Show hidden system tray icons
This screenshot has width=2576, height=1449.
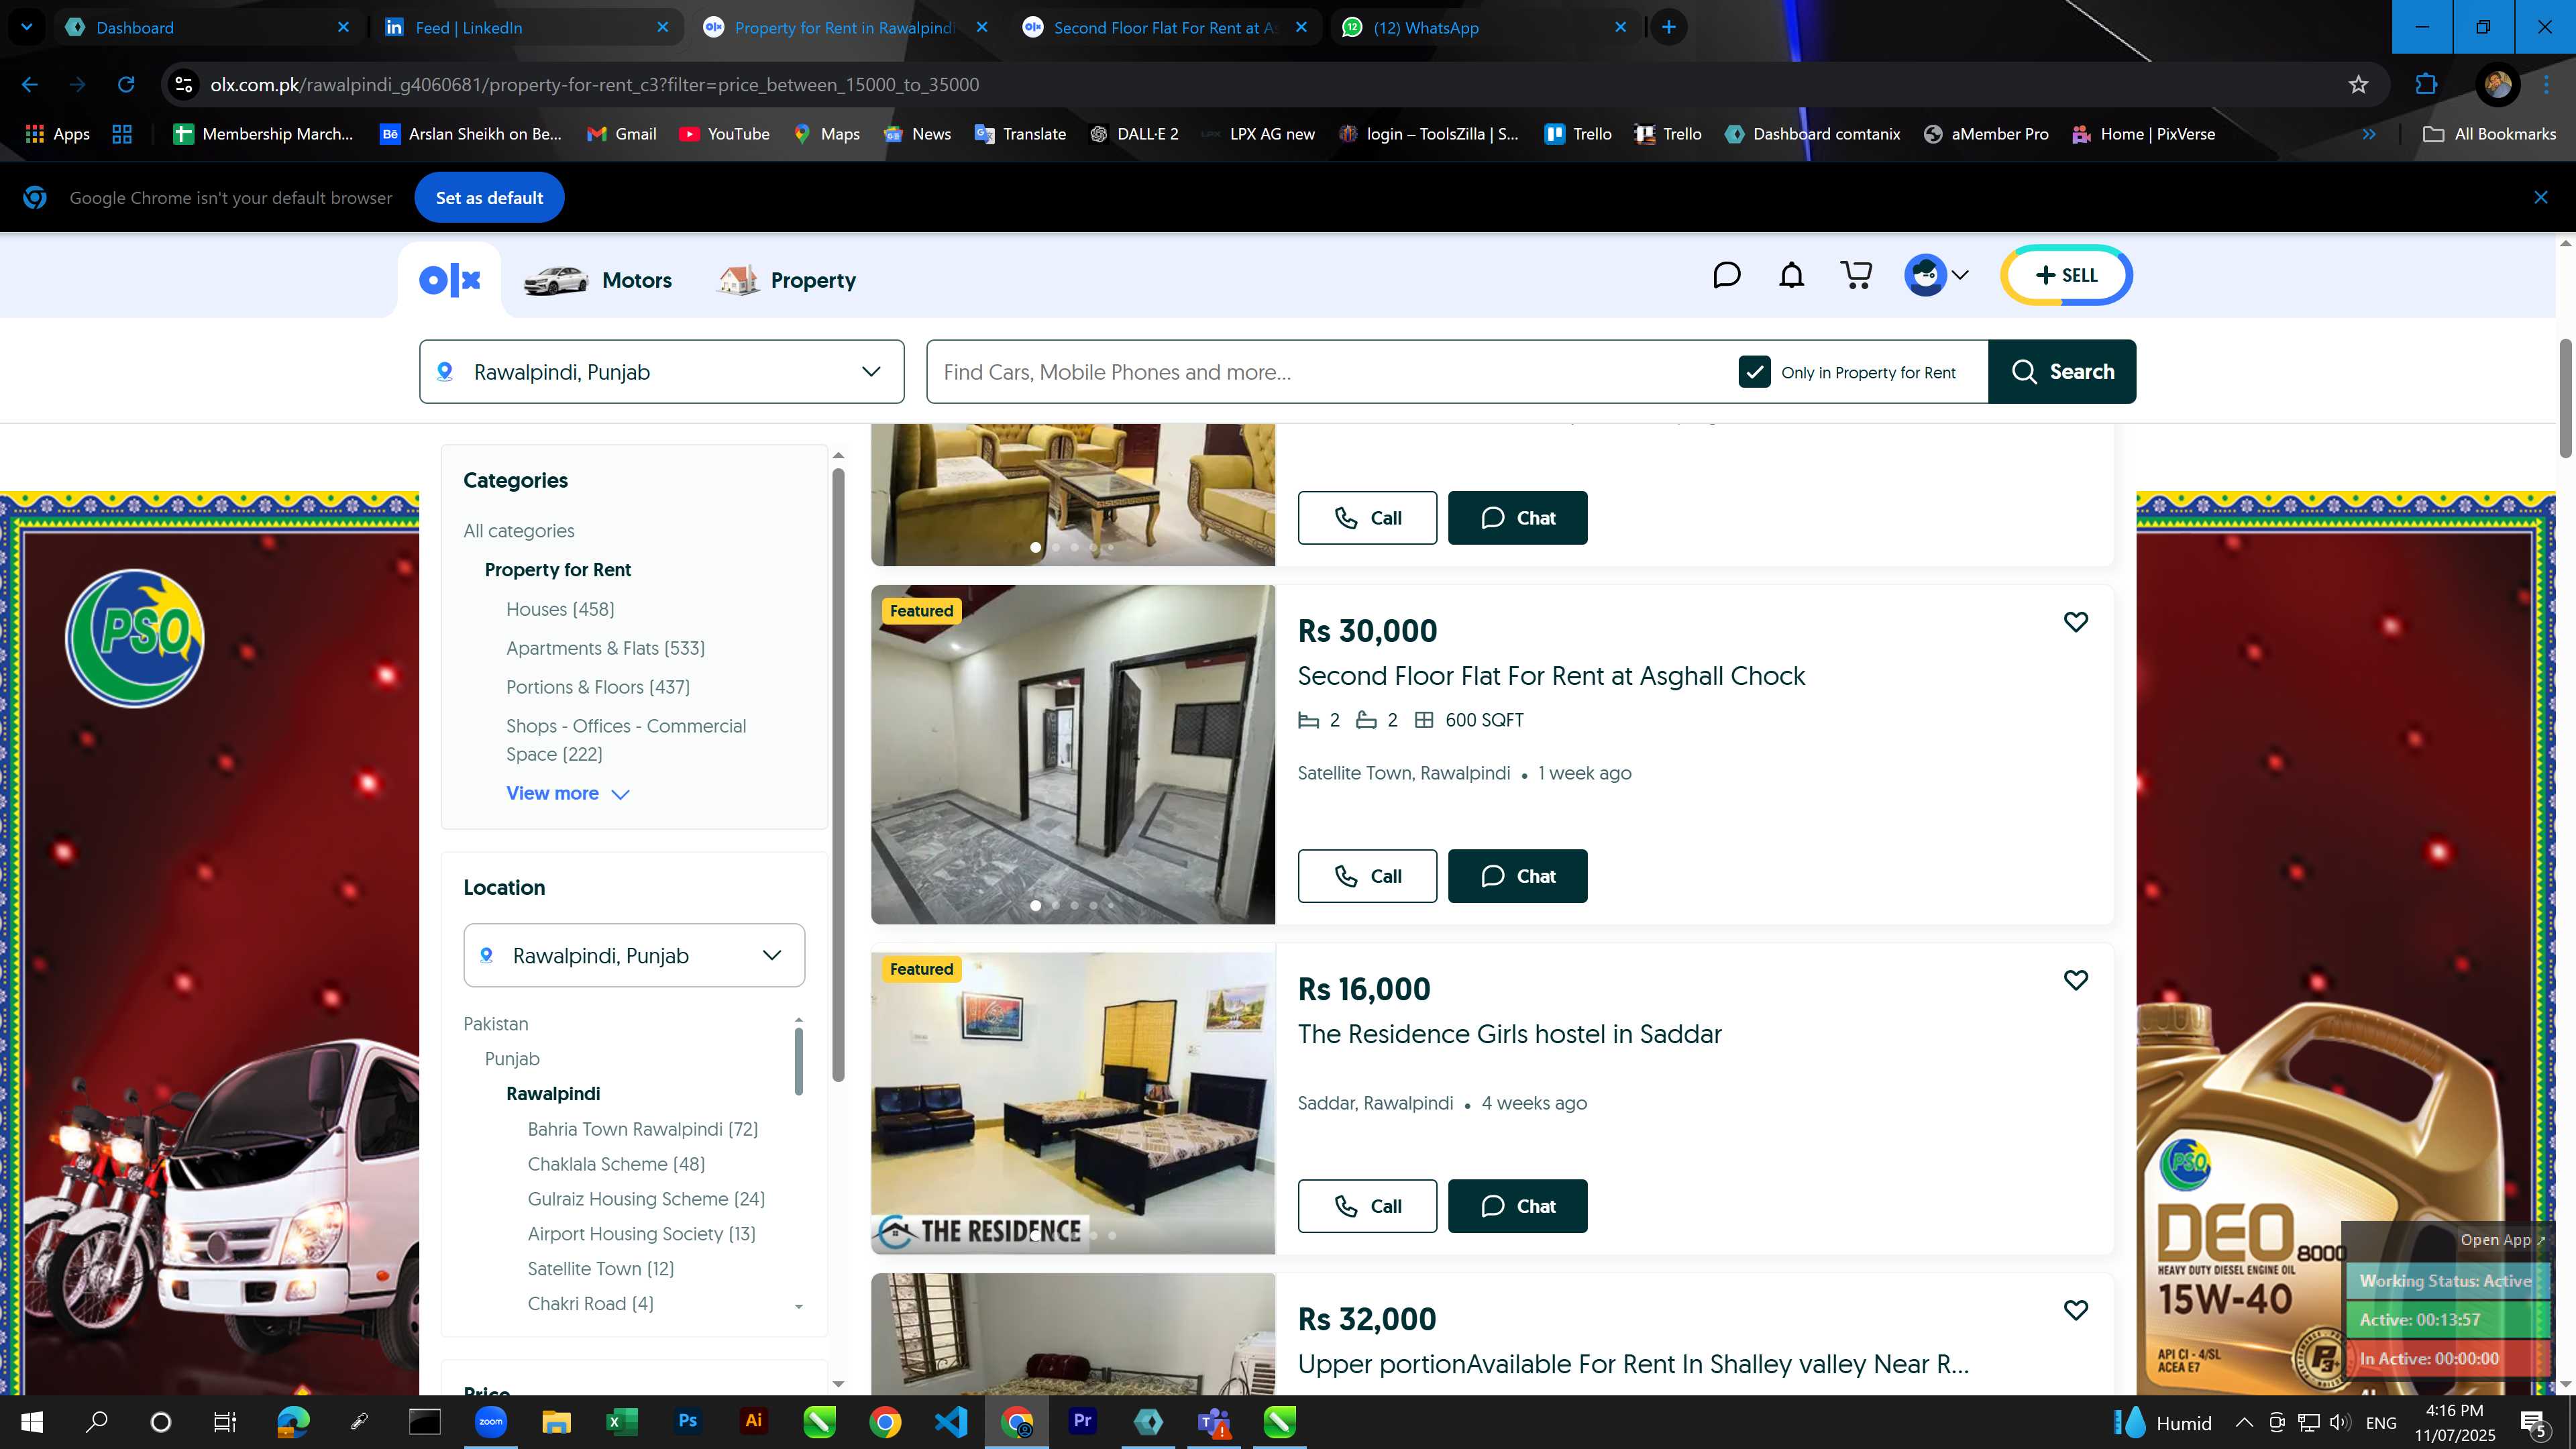(2244, 1422)
